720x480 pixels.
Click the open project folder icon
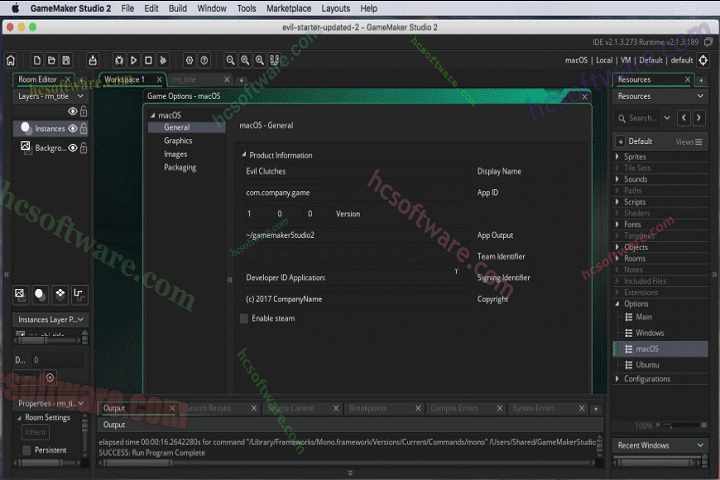(51, 60)
